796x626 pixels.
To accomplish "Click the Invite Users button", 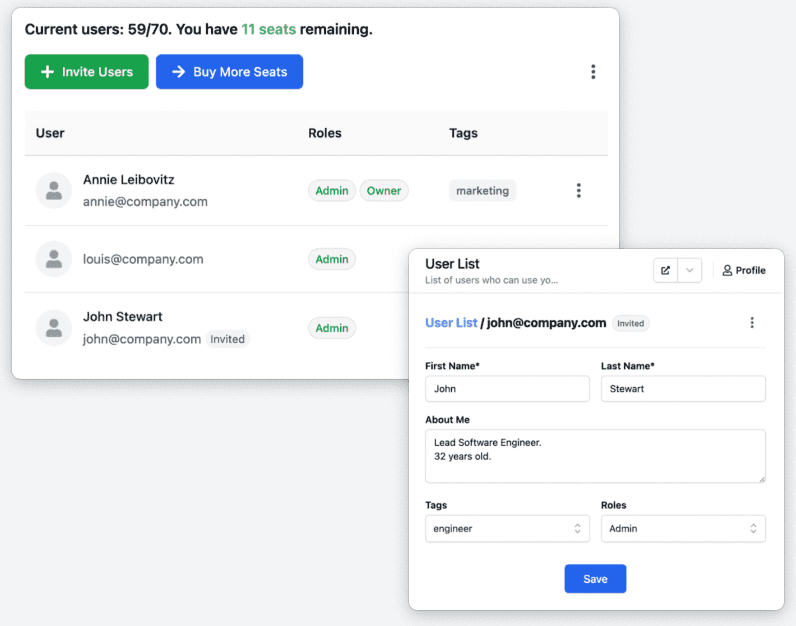I will point(86,72).
